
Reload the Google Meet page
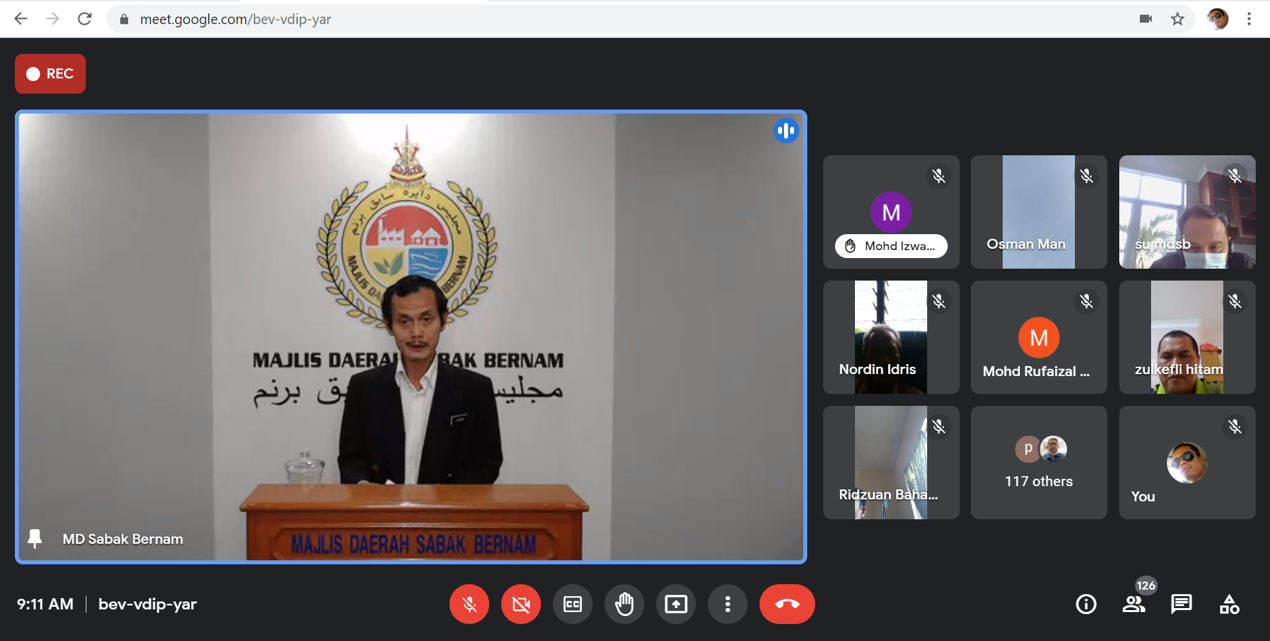coord(85,19)
